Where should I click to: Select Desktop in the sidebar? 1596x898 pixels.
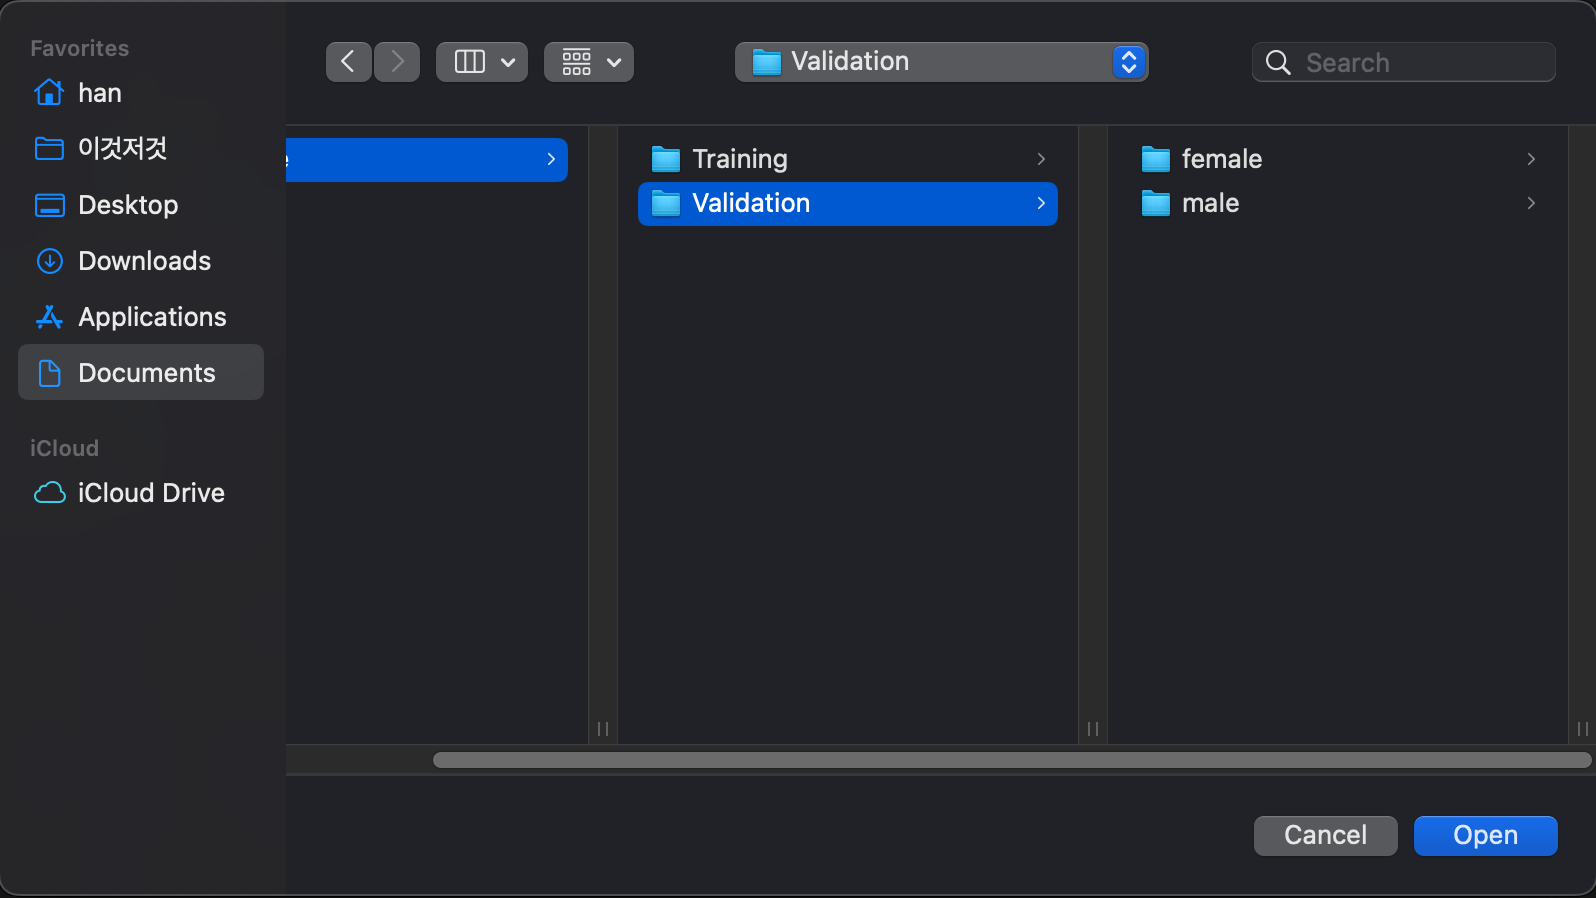click(x=128, y=205)
